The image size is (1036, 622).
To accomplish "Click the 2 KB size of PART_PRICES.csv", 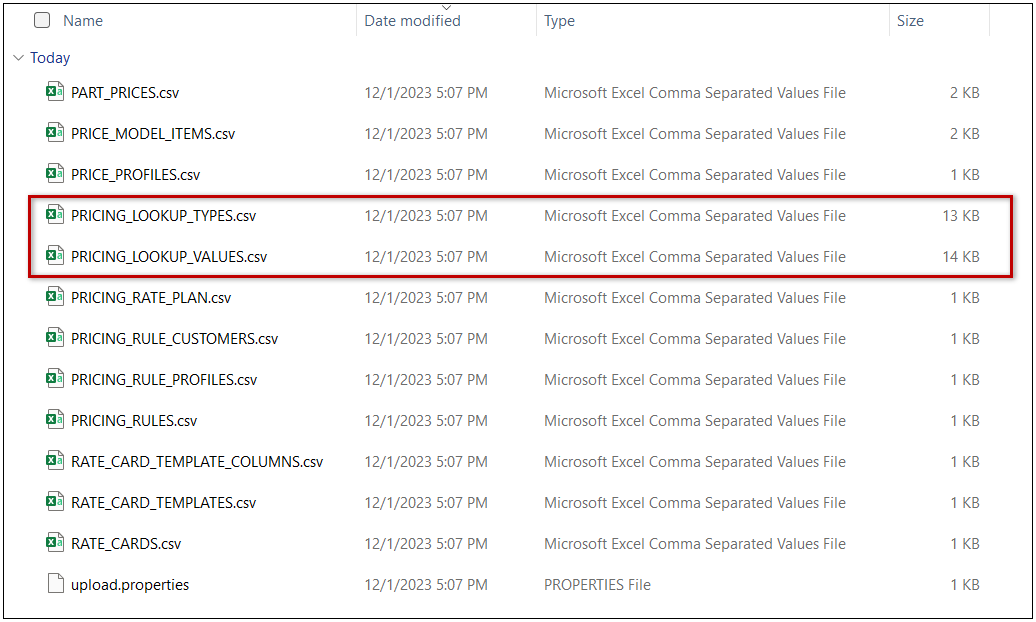I will [x=965, y=93].
